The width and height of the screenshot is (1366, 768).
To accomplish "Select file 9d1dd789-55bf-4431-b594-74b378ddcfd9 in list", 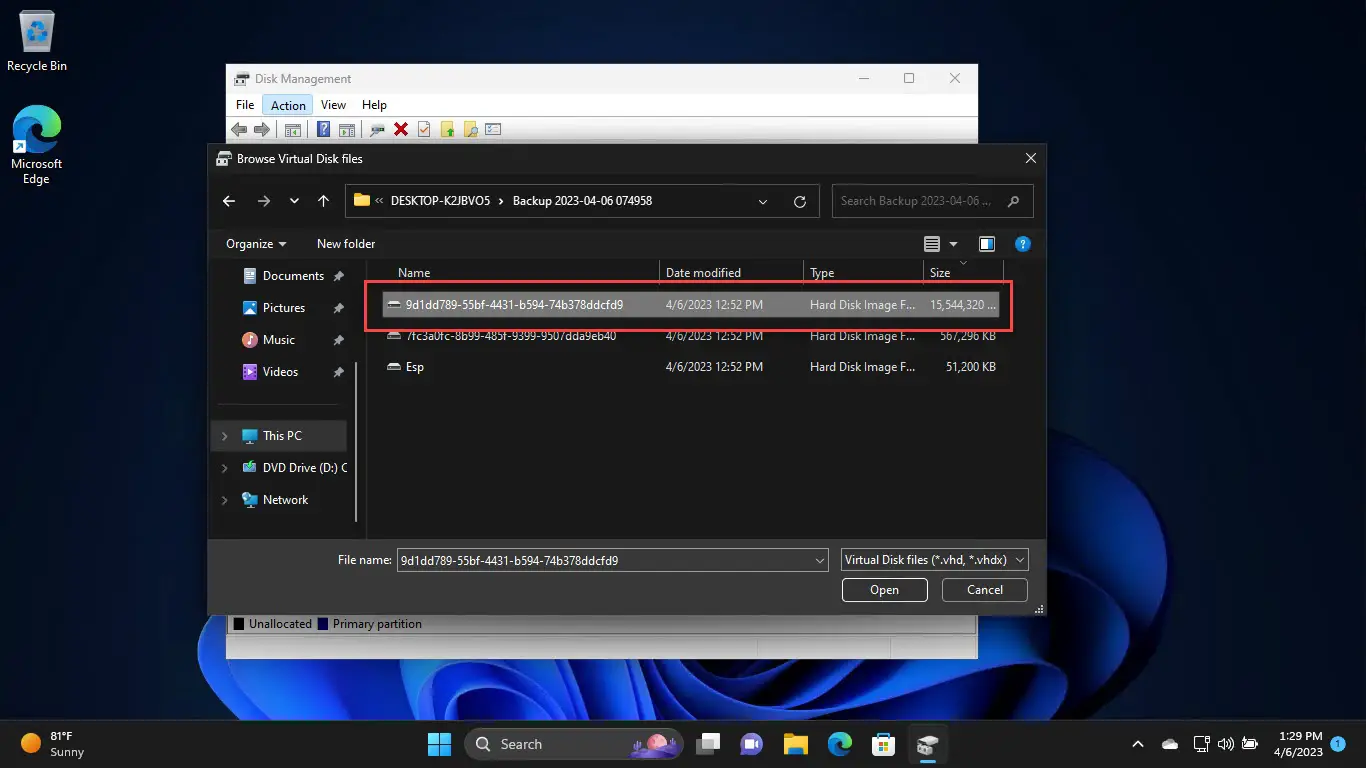I will (692, 304).
